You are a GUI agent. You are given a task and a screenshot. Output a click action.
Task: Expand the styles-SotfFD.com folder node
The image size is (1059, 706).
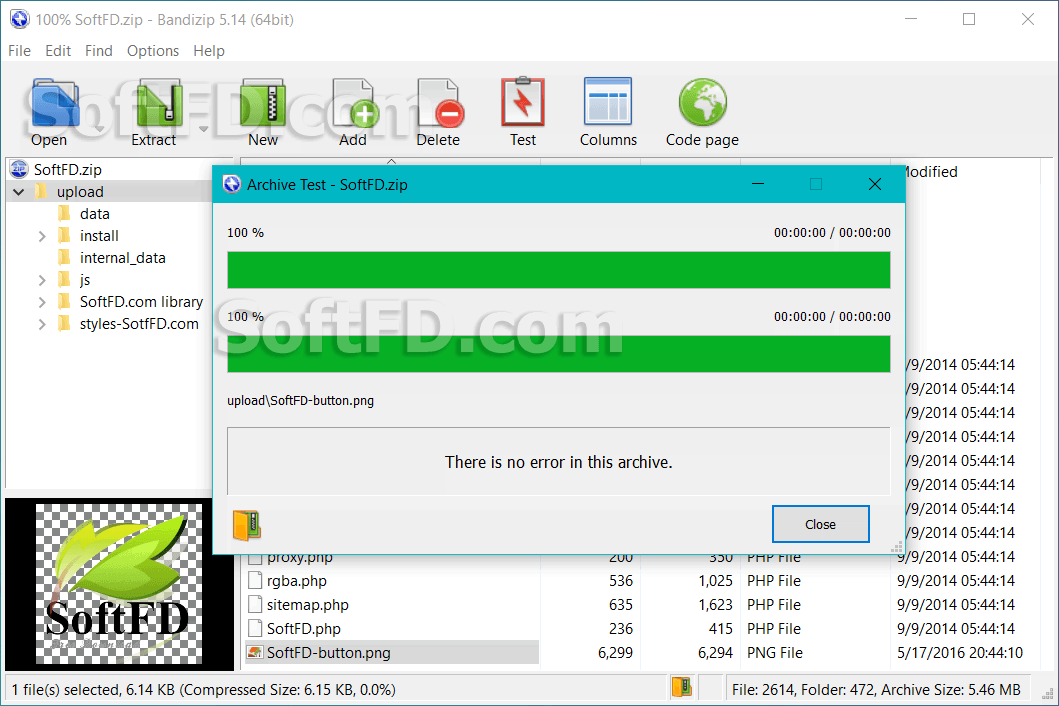tap(42, 324)
